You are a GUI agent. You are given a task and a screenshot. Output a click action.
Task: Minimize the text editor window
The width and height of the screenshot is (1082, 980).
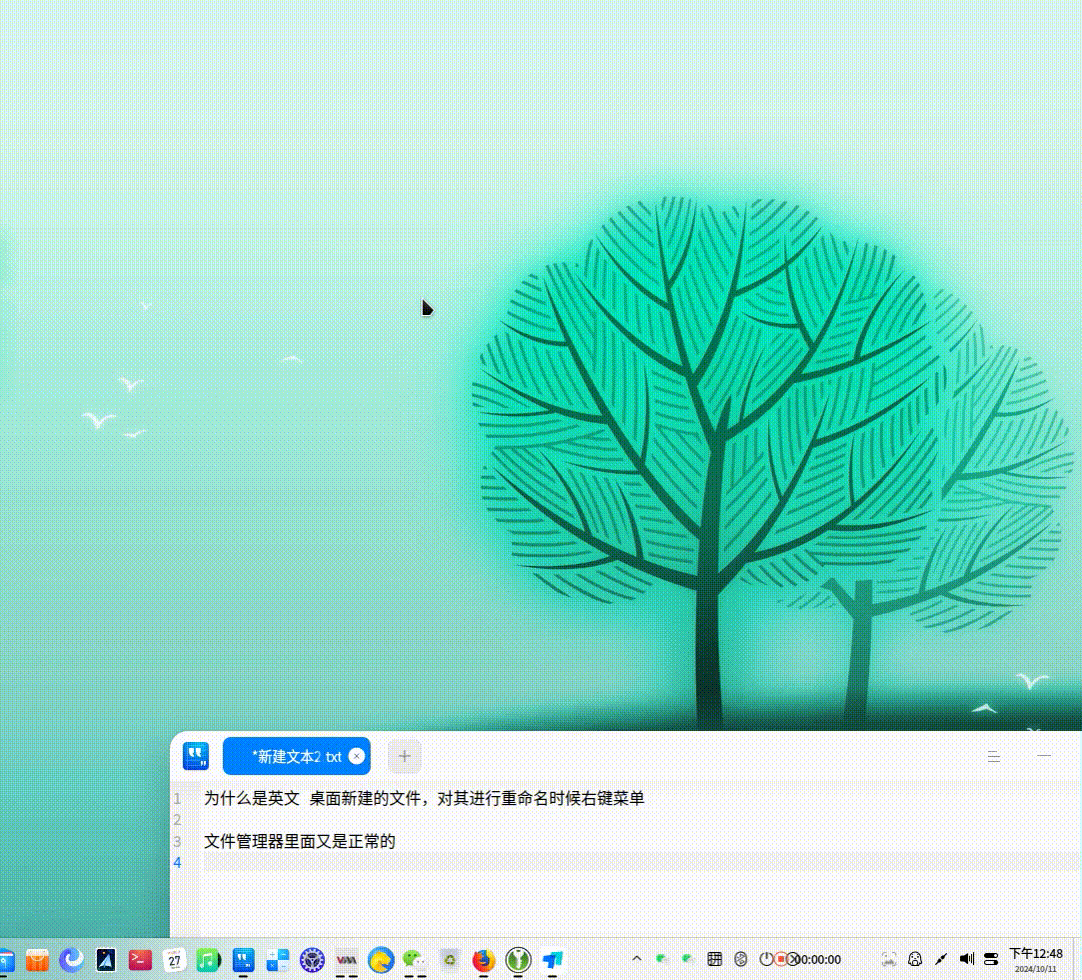pyautogui.click(x=1044, y=756)
